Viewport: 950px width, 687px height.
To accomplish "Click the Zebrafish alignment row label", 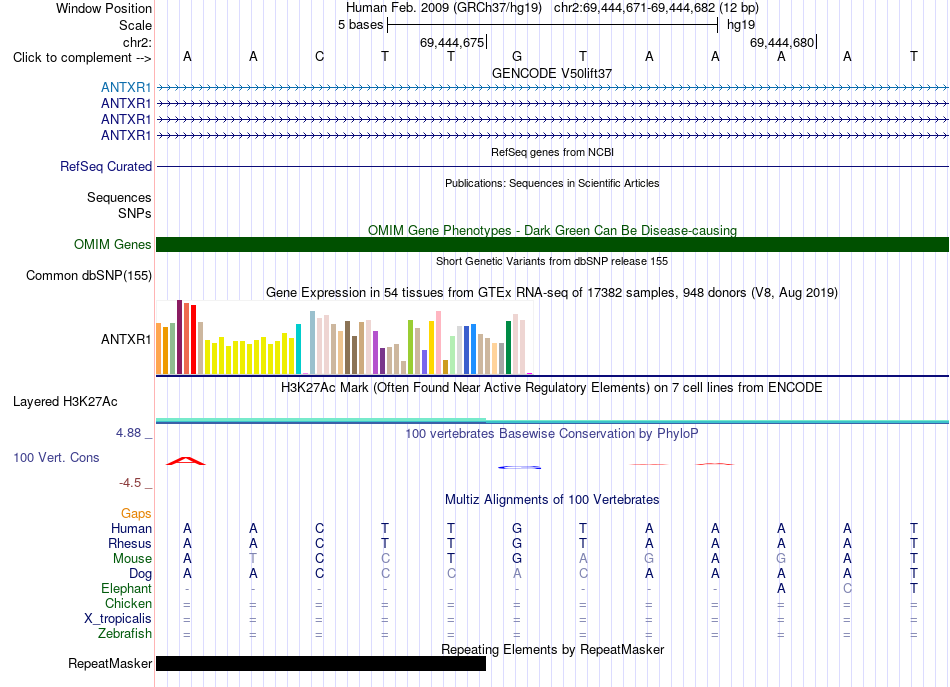I will coord(125,633).
